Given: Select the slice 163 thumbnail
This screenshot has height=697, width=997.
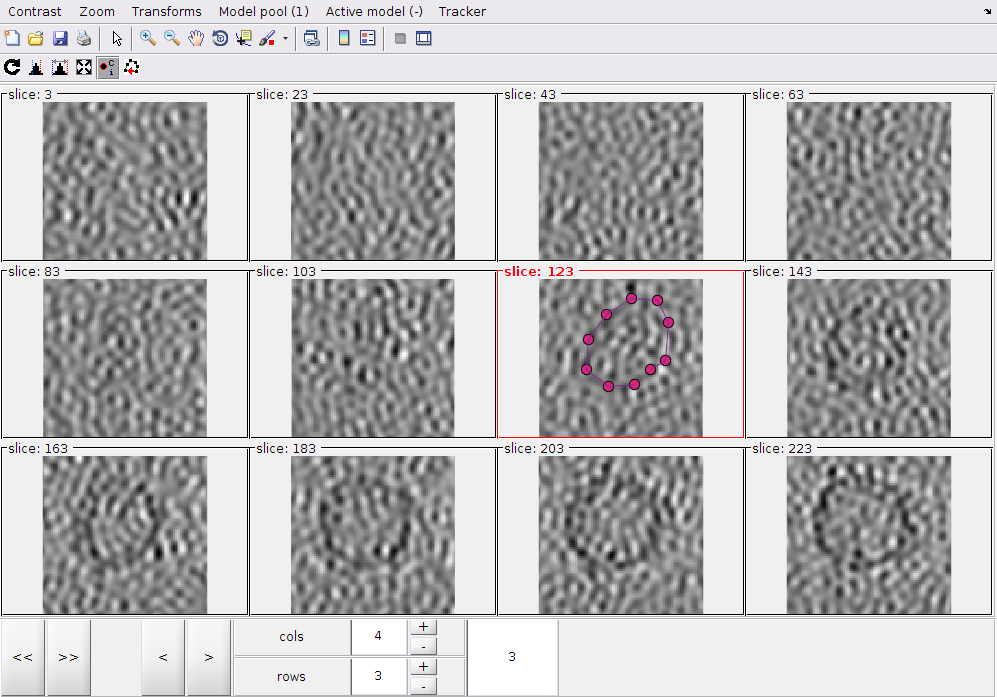Looking at the screenshot, I should point(125,534).
